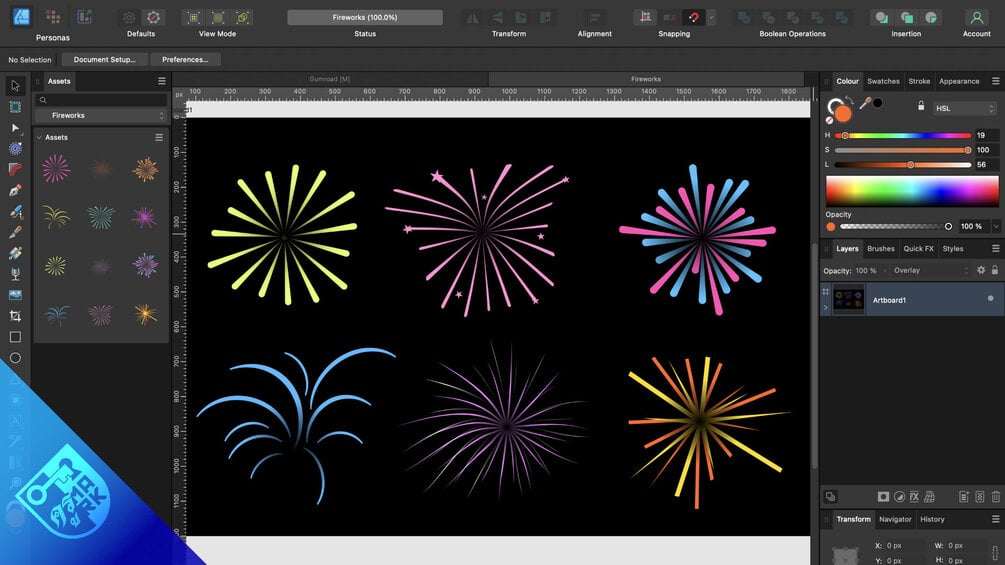The image size is (1005, 565).
Task: Select the Corner tool
Action: (15, 170)
